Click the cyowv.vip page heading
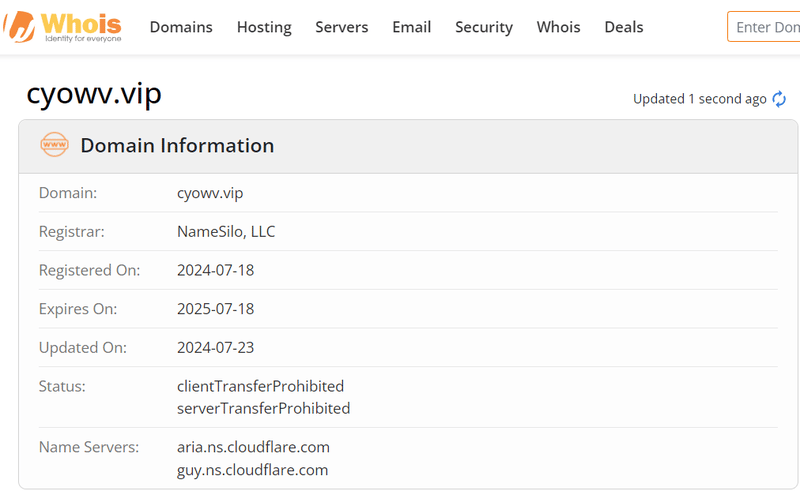 pos(94,94)
